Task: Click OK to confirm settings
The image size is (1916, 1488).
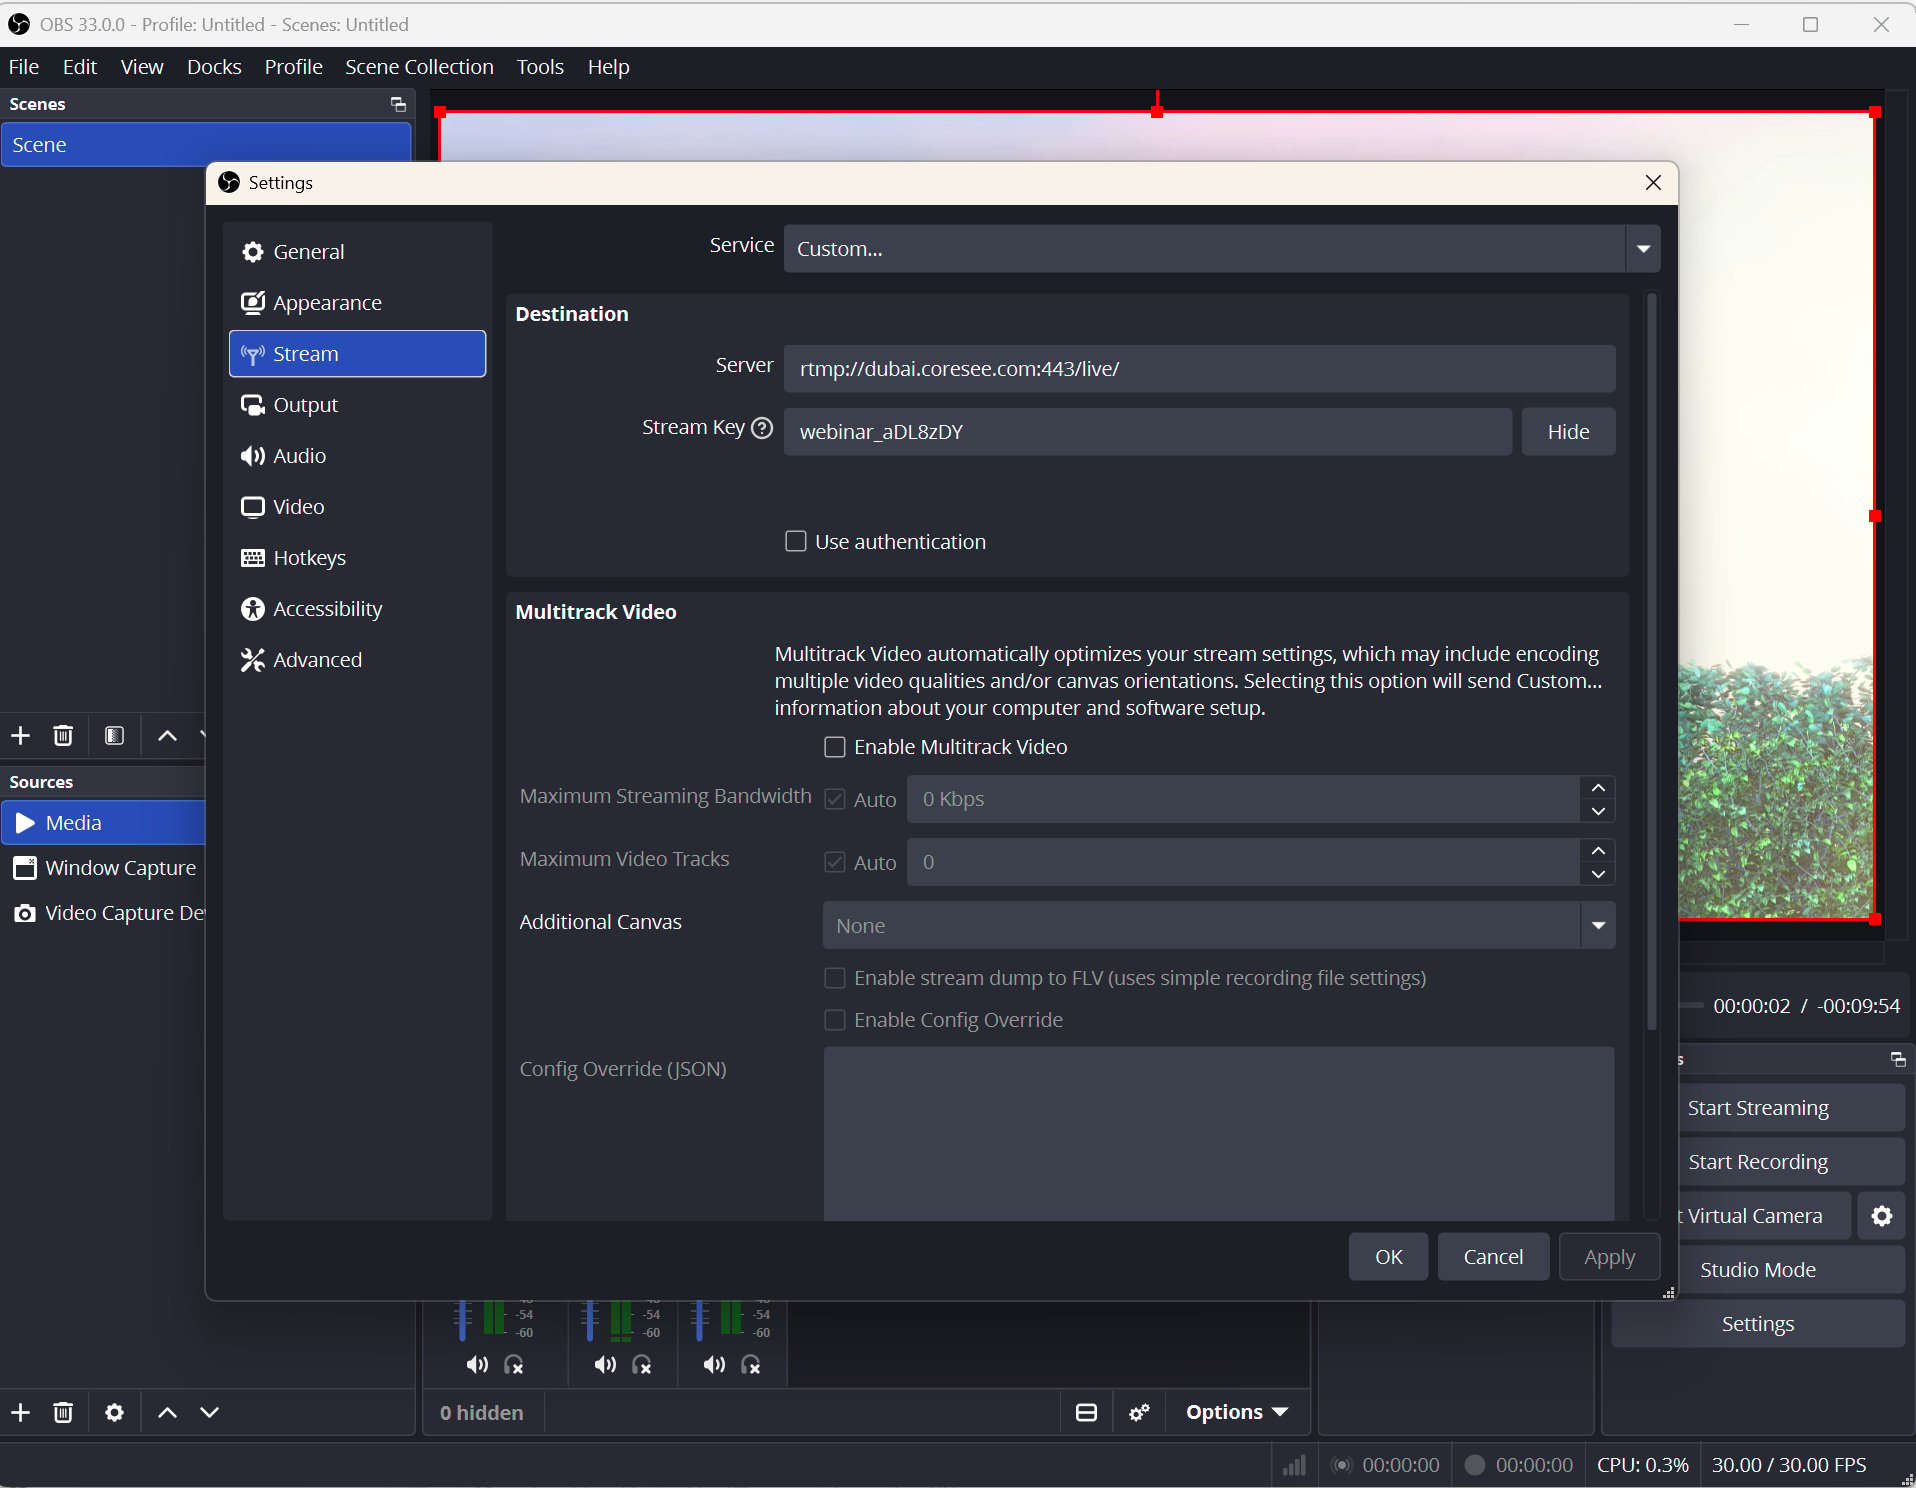Action: [x=1388, y=1257]
